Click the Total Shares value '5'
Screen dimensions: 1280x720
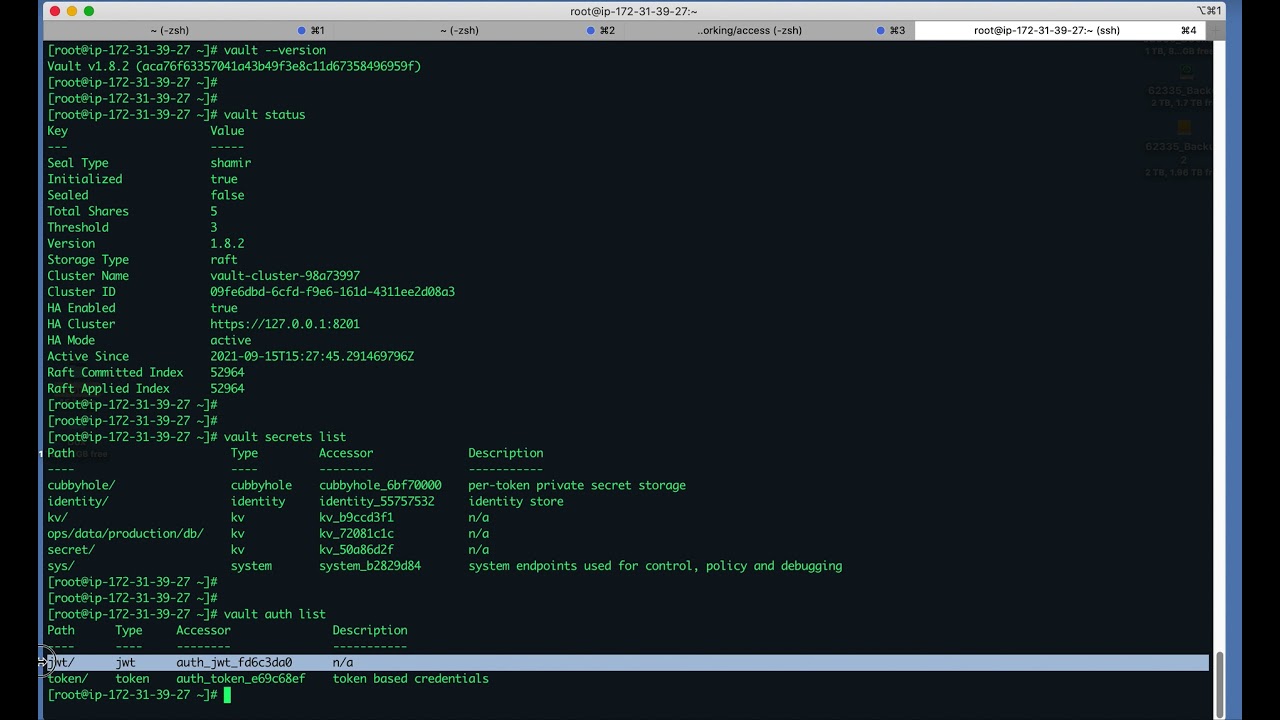(x=214, y=211)
